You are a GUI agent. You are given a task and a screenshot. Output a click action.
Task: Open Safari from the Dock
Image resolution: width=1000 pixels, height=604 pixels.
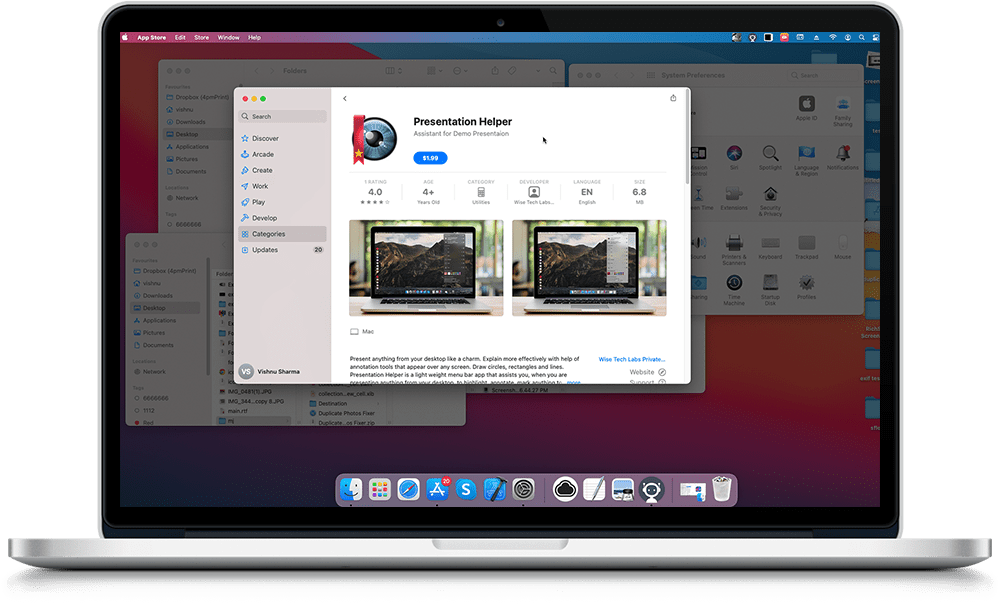point(408,489)
